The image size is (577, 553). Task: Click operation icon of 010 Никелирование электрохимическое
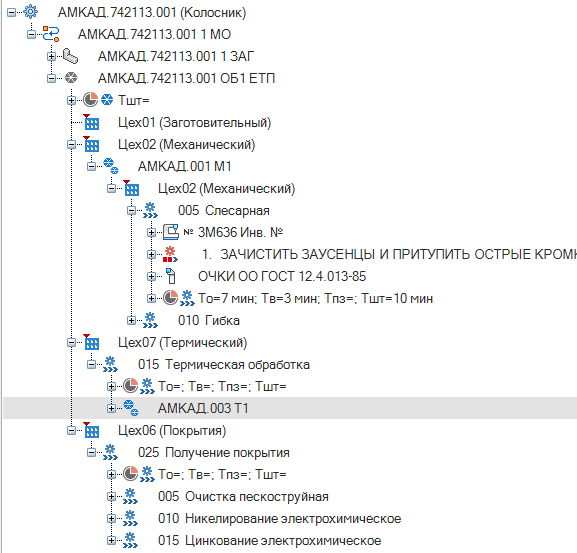click(x=130, y=518)
